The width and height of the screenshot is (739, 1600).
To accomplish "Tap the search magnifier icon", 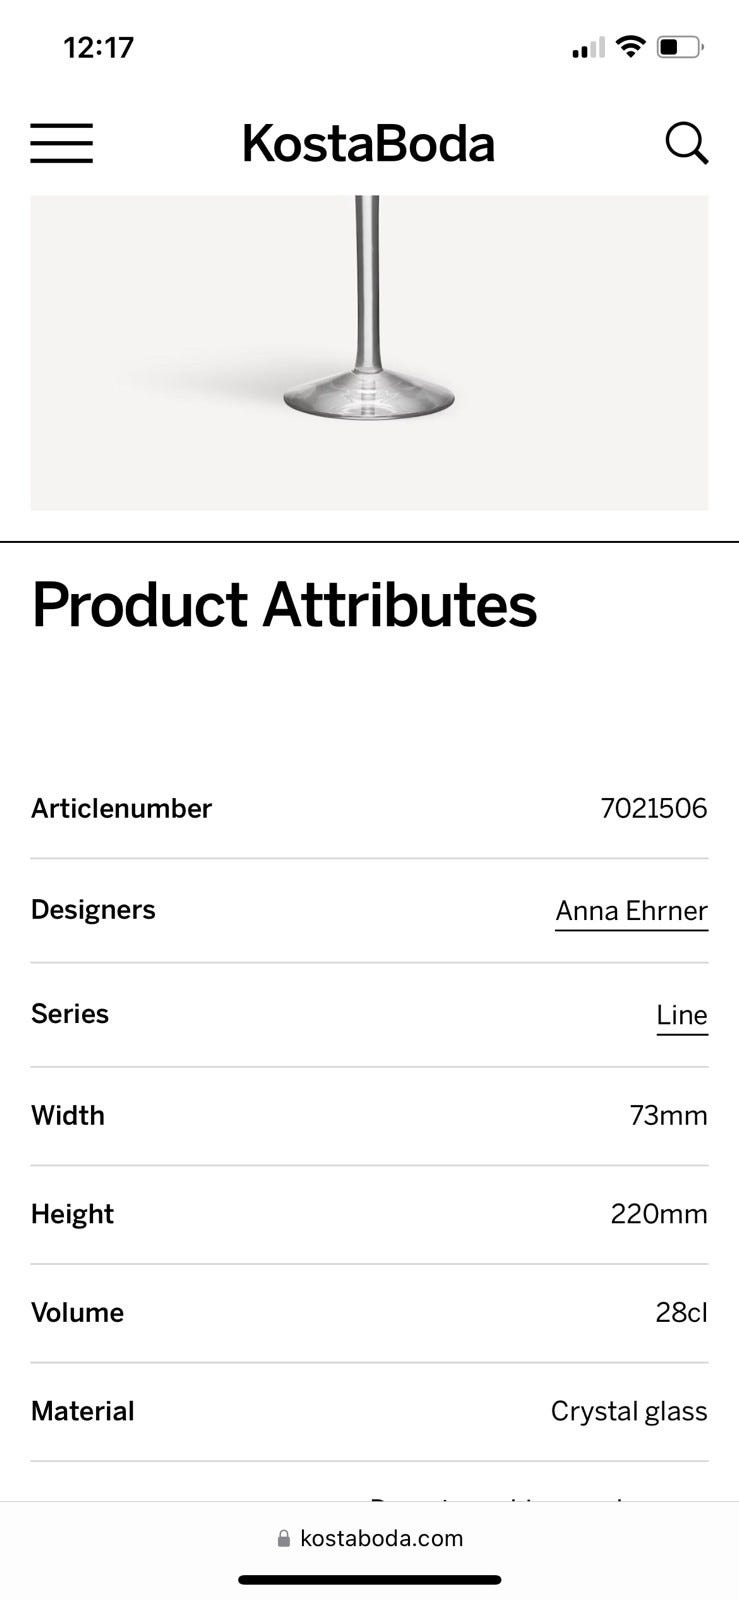I will click(687, 143).
